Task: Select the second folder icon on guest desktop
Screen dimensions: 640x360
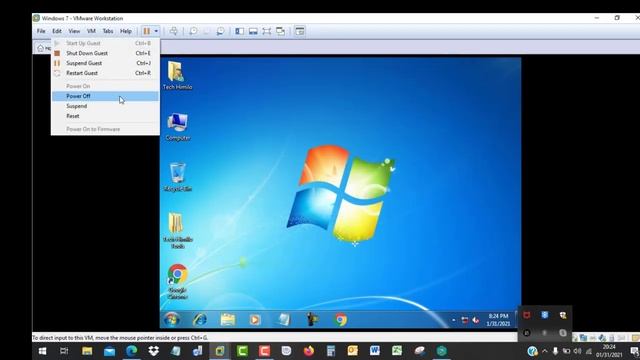Action: (178, 230)
